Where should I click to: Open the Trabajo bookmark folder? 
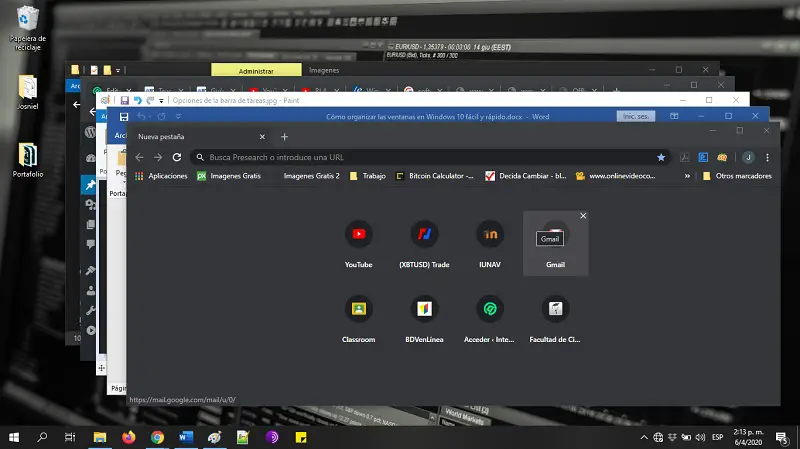[368, 176]
